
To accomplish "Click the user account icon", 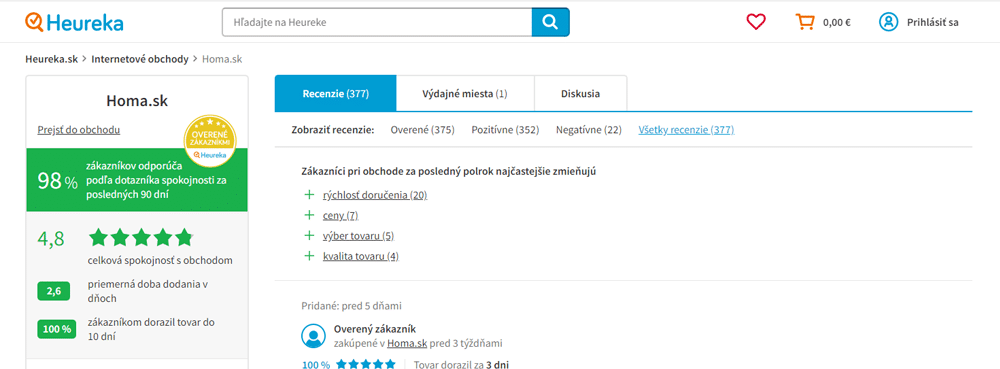I will [888, 22].
